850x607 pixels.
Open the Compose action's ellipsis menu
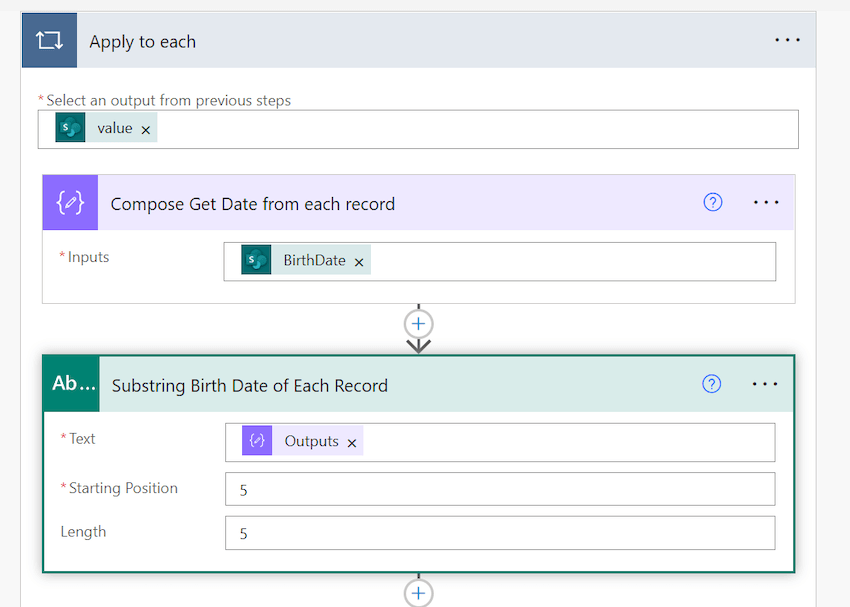tap(766, 202)
